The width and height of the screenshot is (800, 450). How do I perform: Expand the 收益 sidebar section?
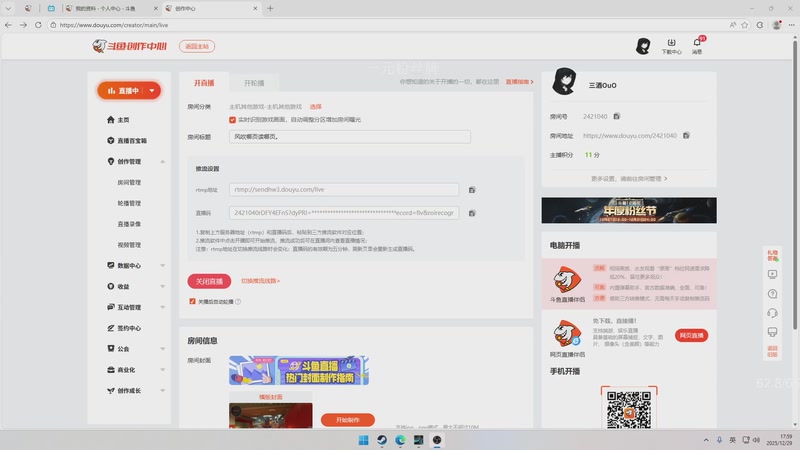[163, 286]
